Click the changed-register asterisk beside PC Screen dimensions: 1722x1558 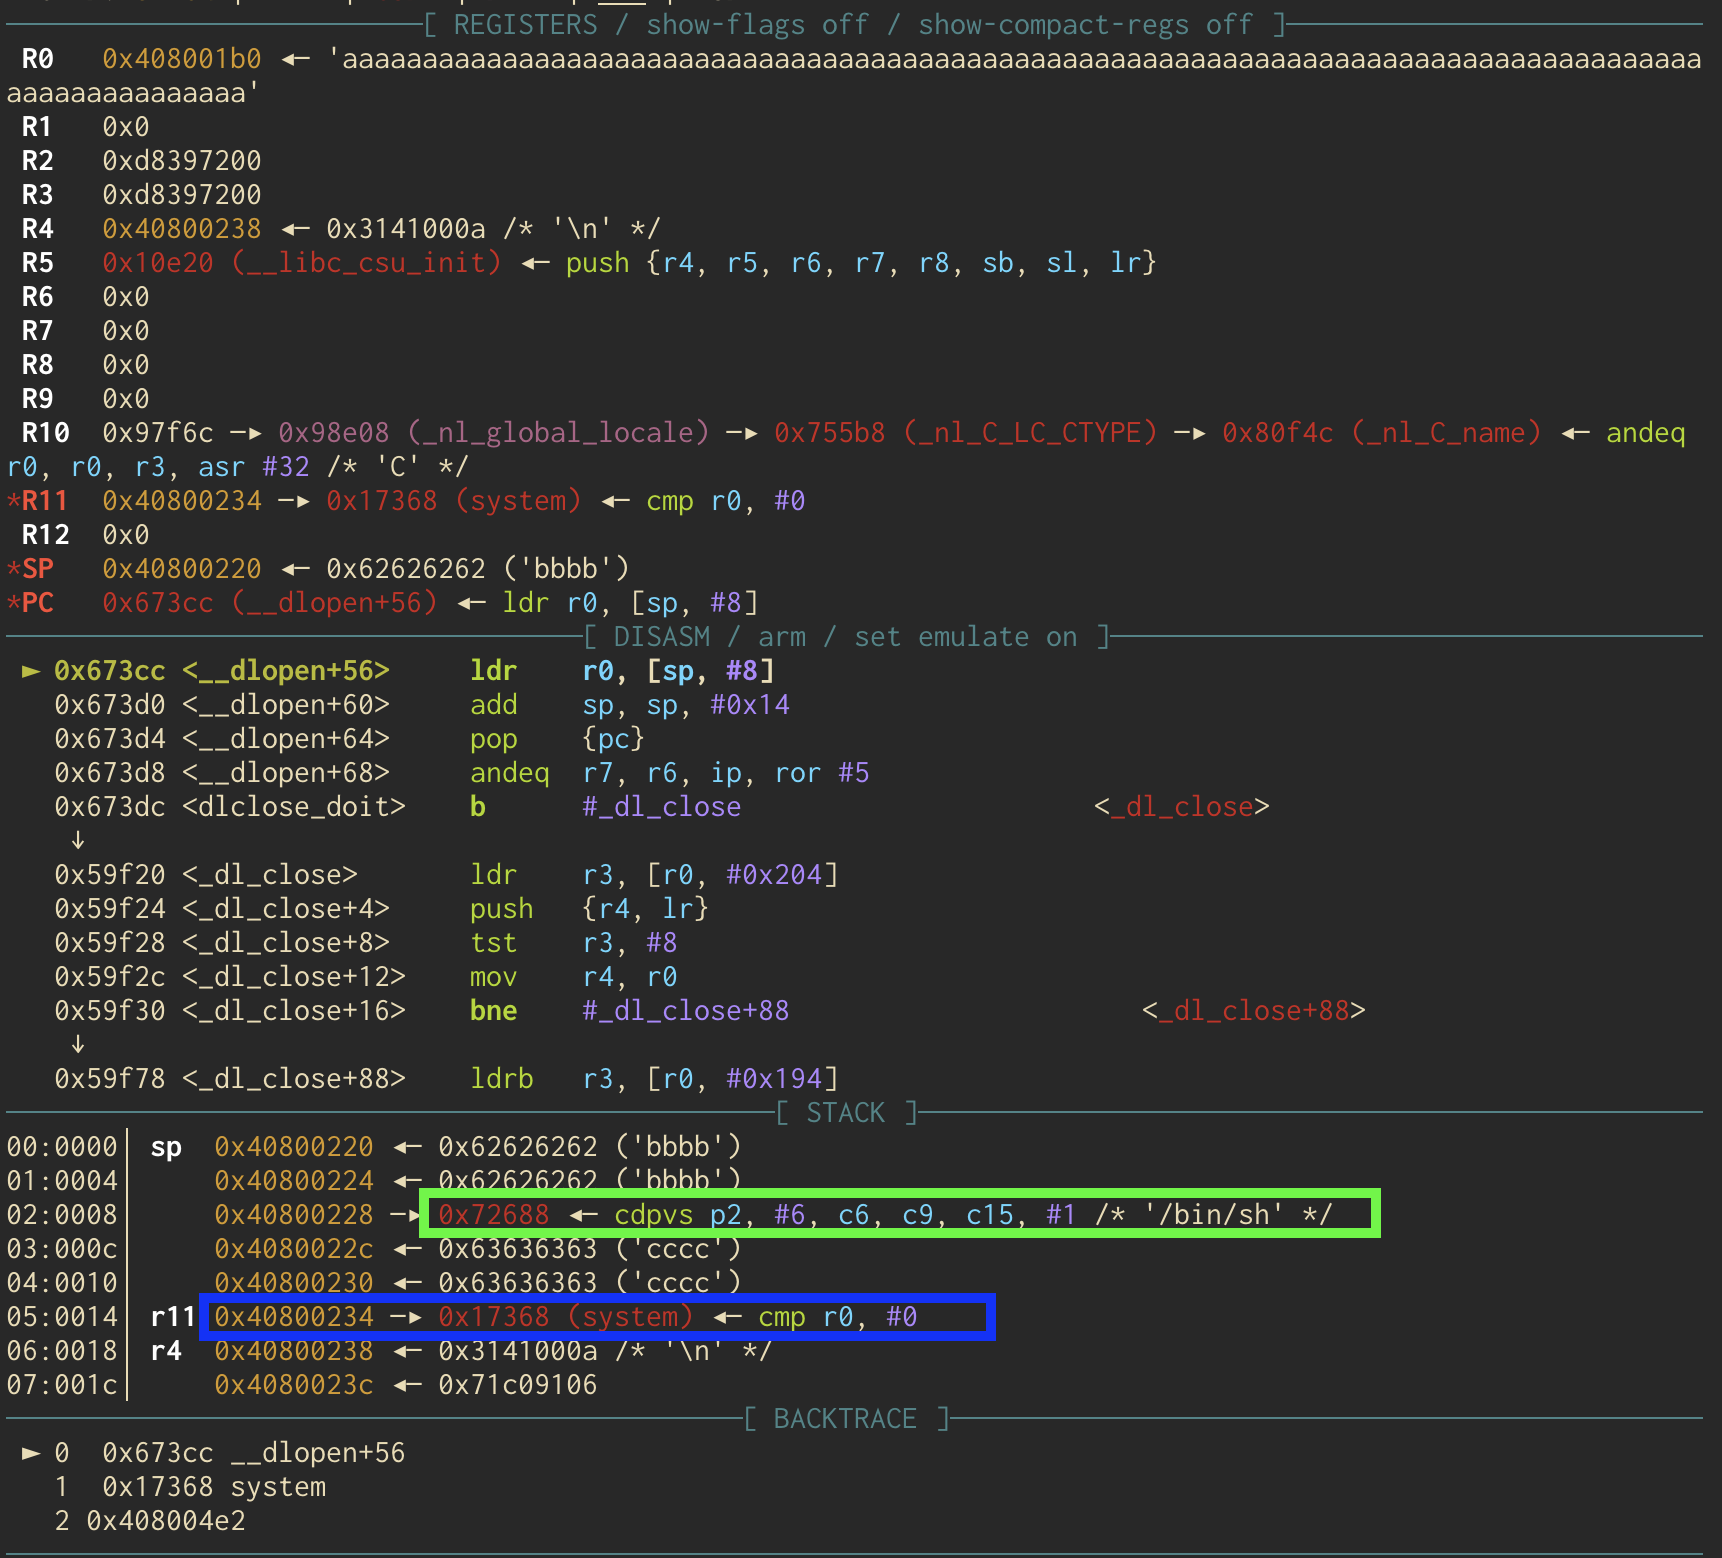(x=13, y=603)
